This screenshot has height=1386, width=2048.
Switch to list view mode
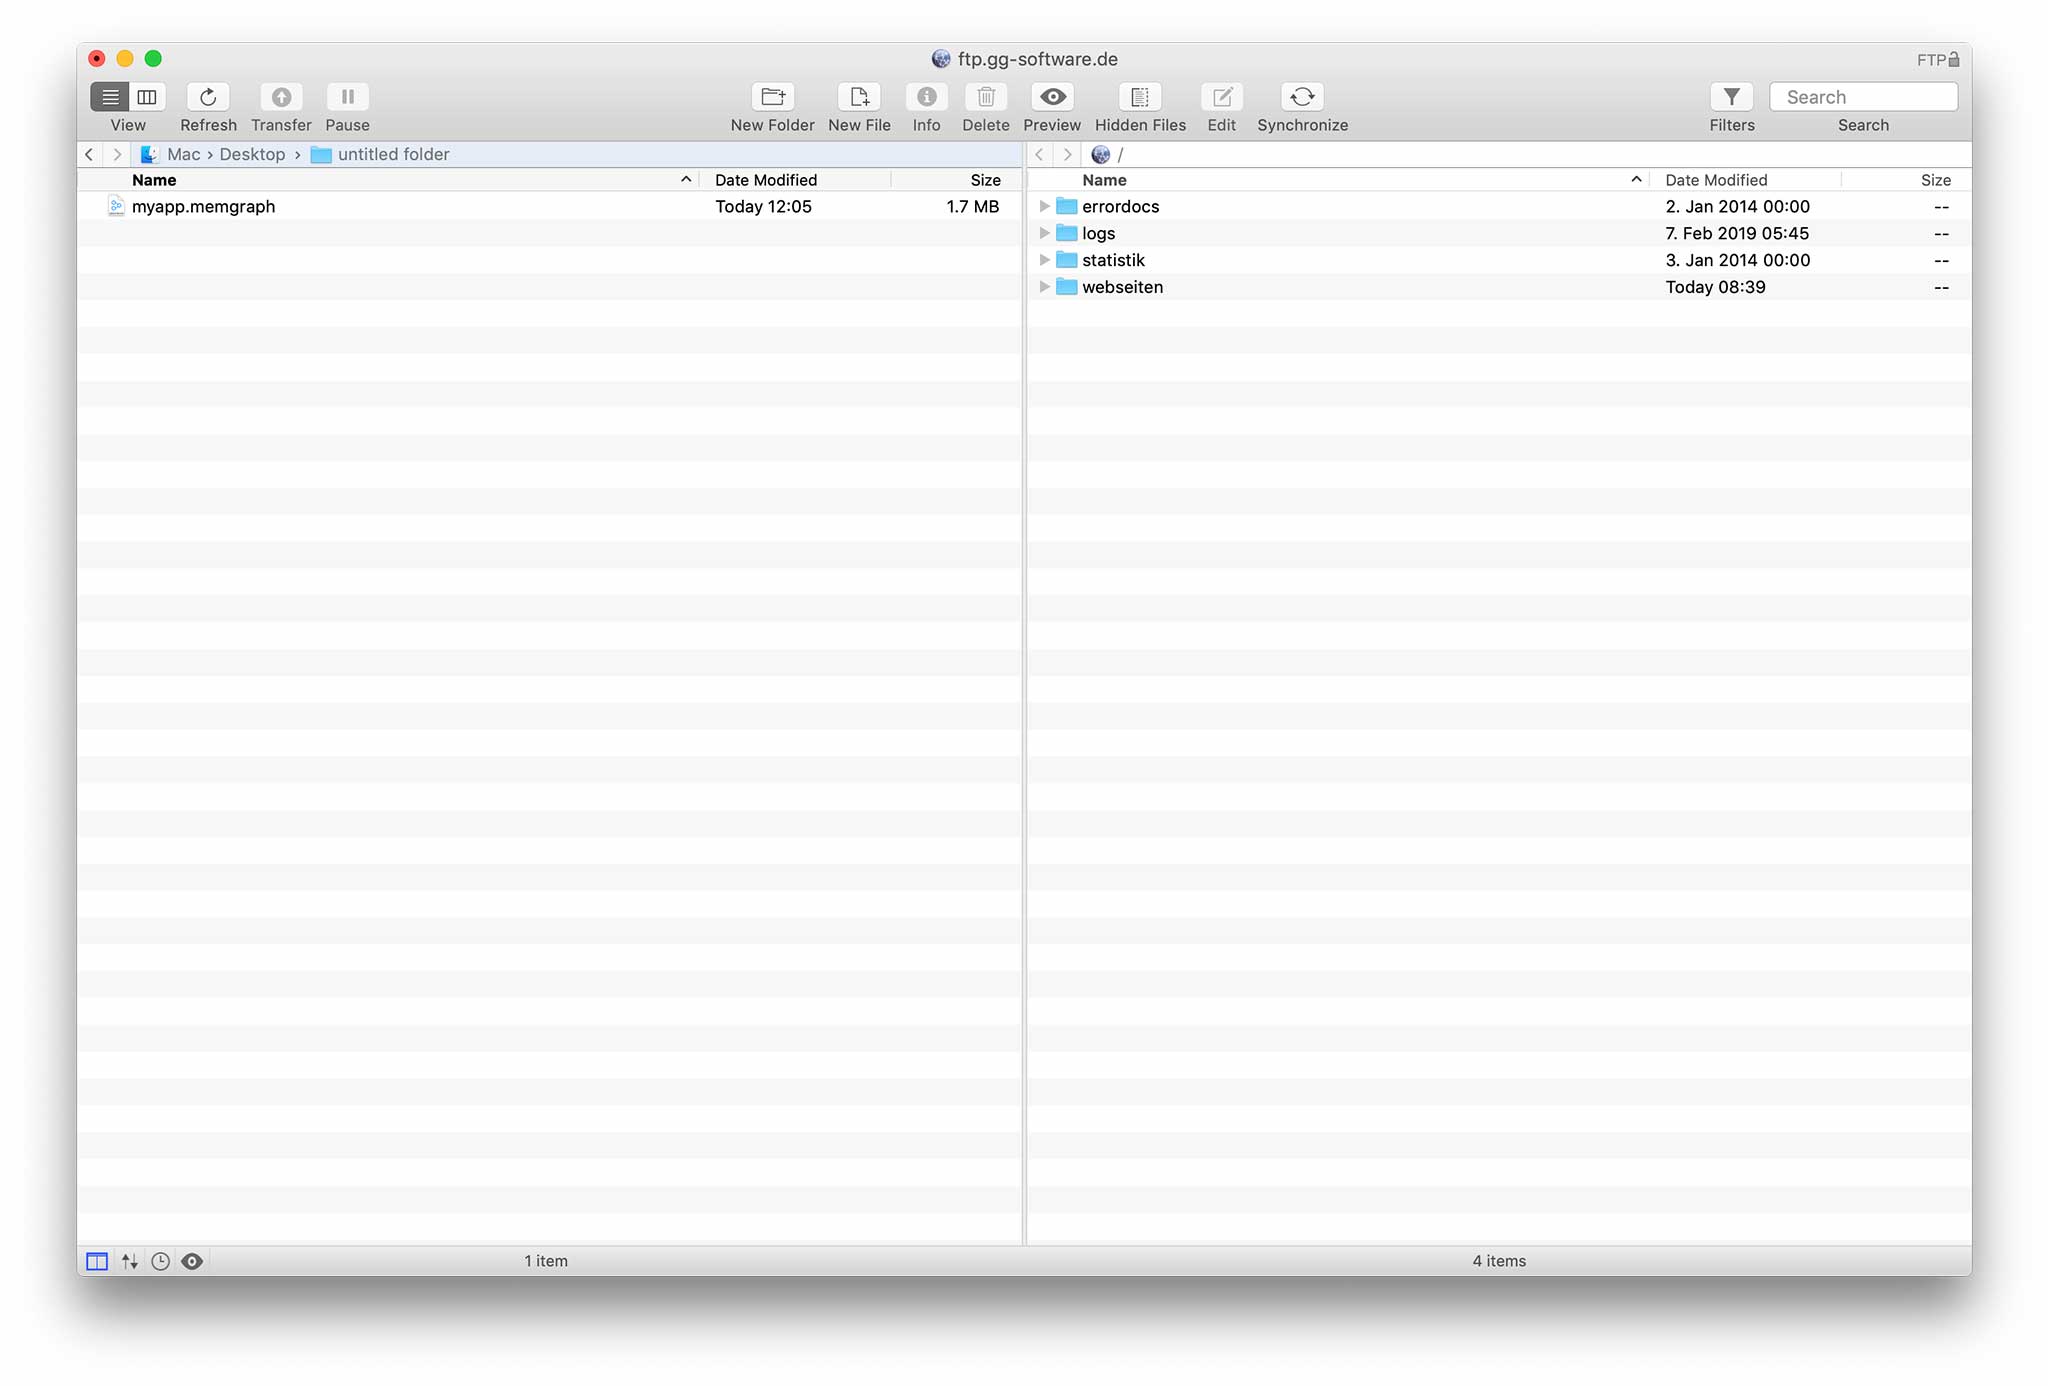[110, 97]
